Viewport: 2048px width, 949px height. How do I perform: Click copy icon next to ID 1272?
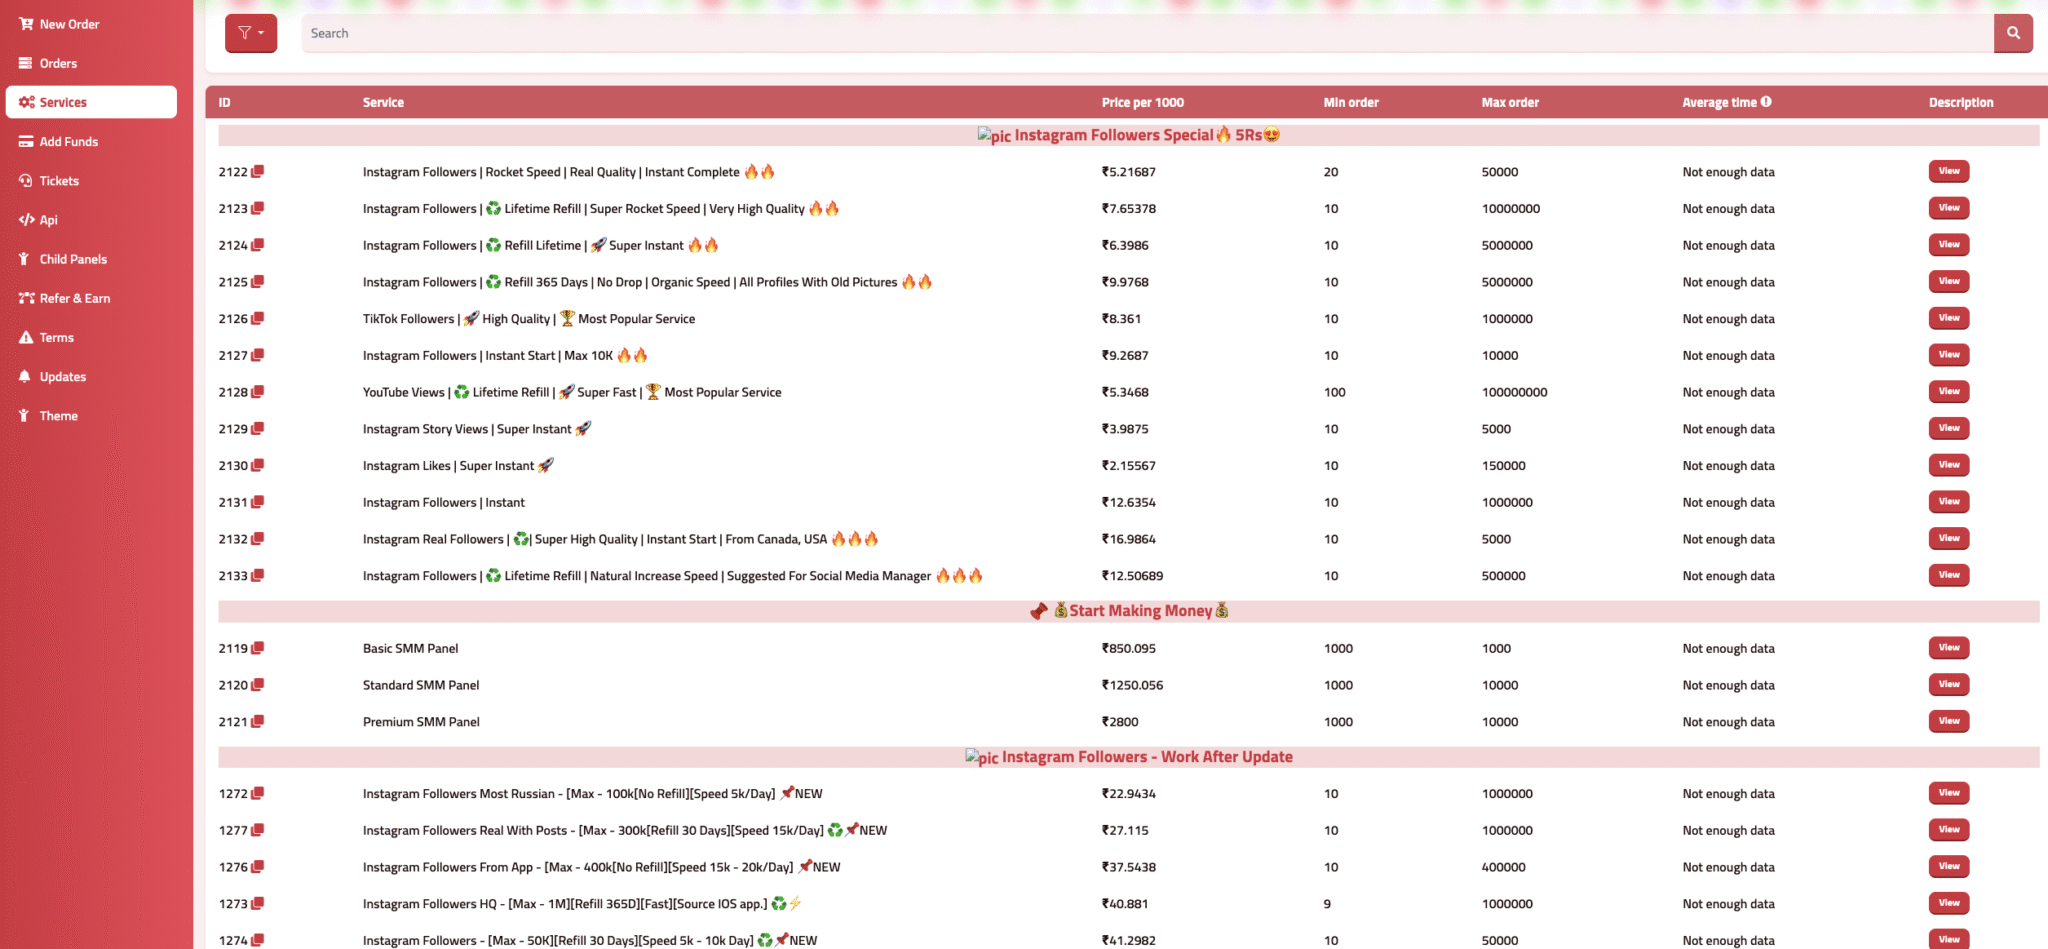(258, 794)
